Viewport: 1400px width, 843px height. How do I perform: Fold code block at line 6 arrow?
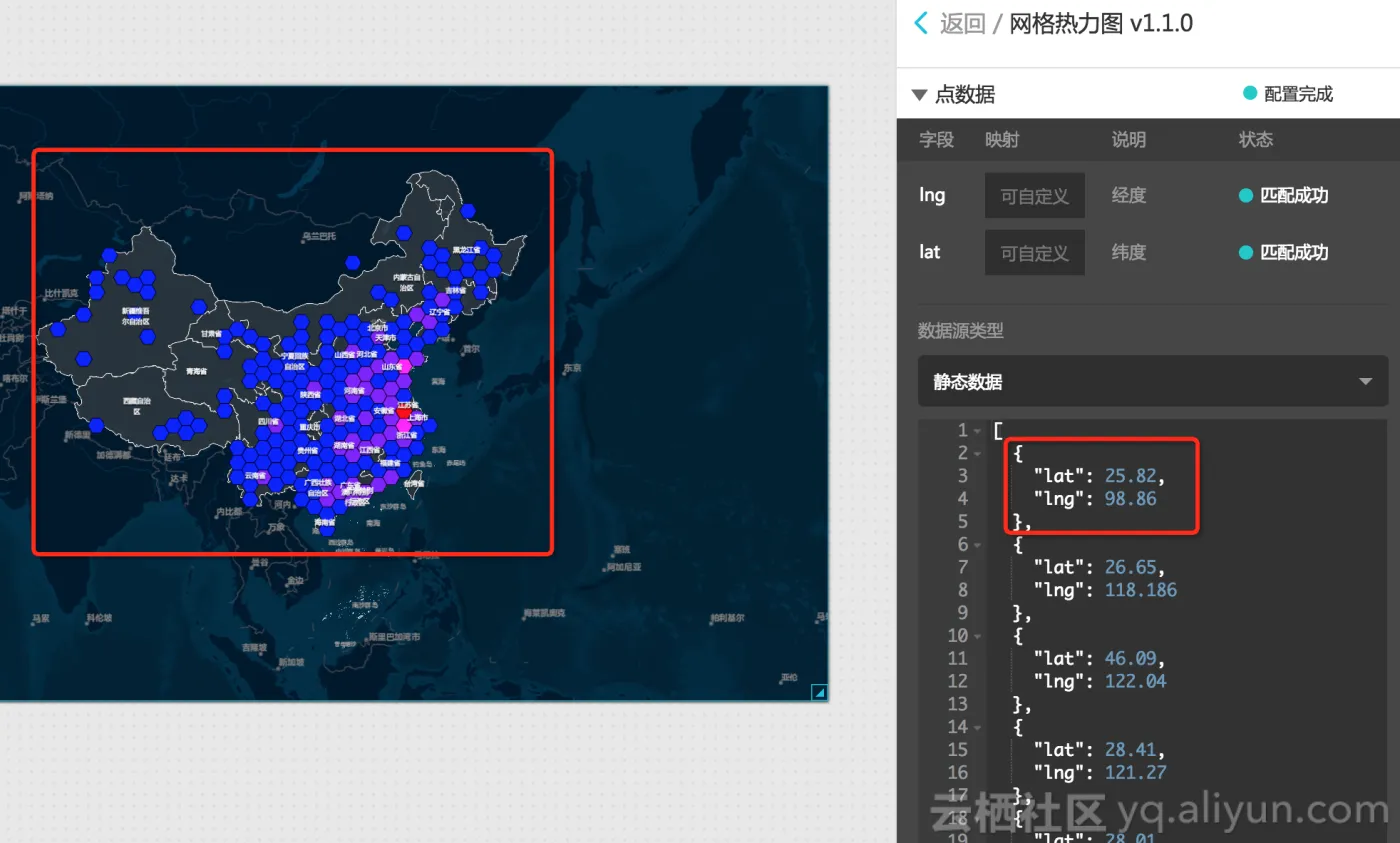coord(977,545)
